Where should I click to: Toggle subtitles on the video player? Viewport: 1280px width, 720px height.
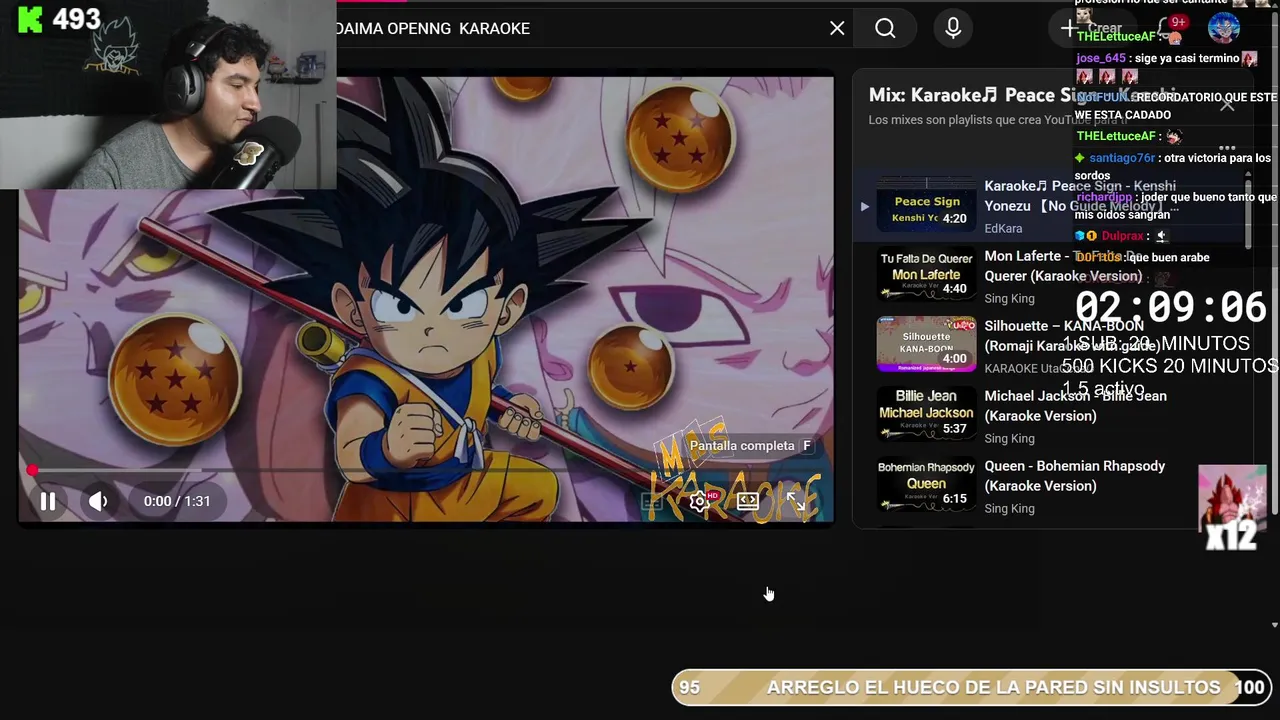tap(652, 501)
